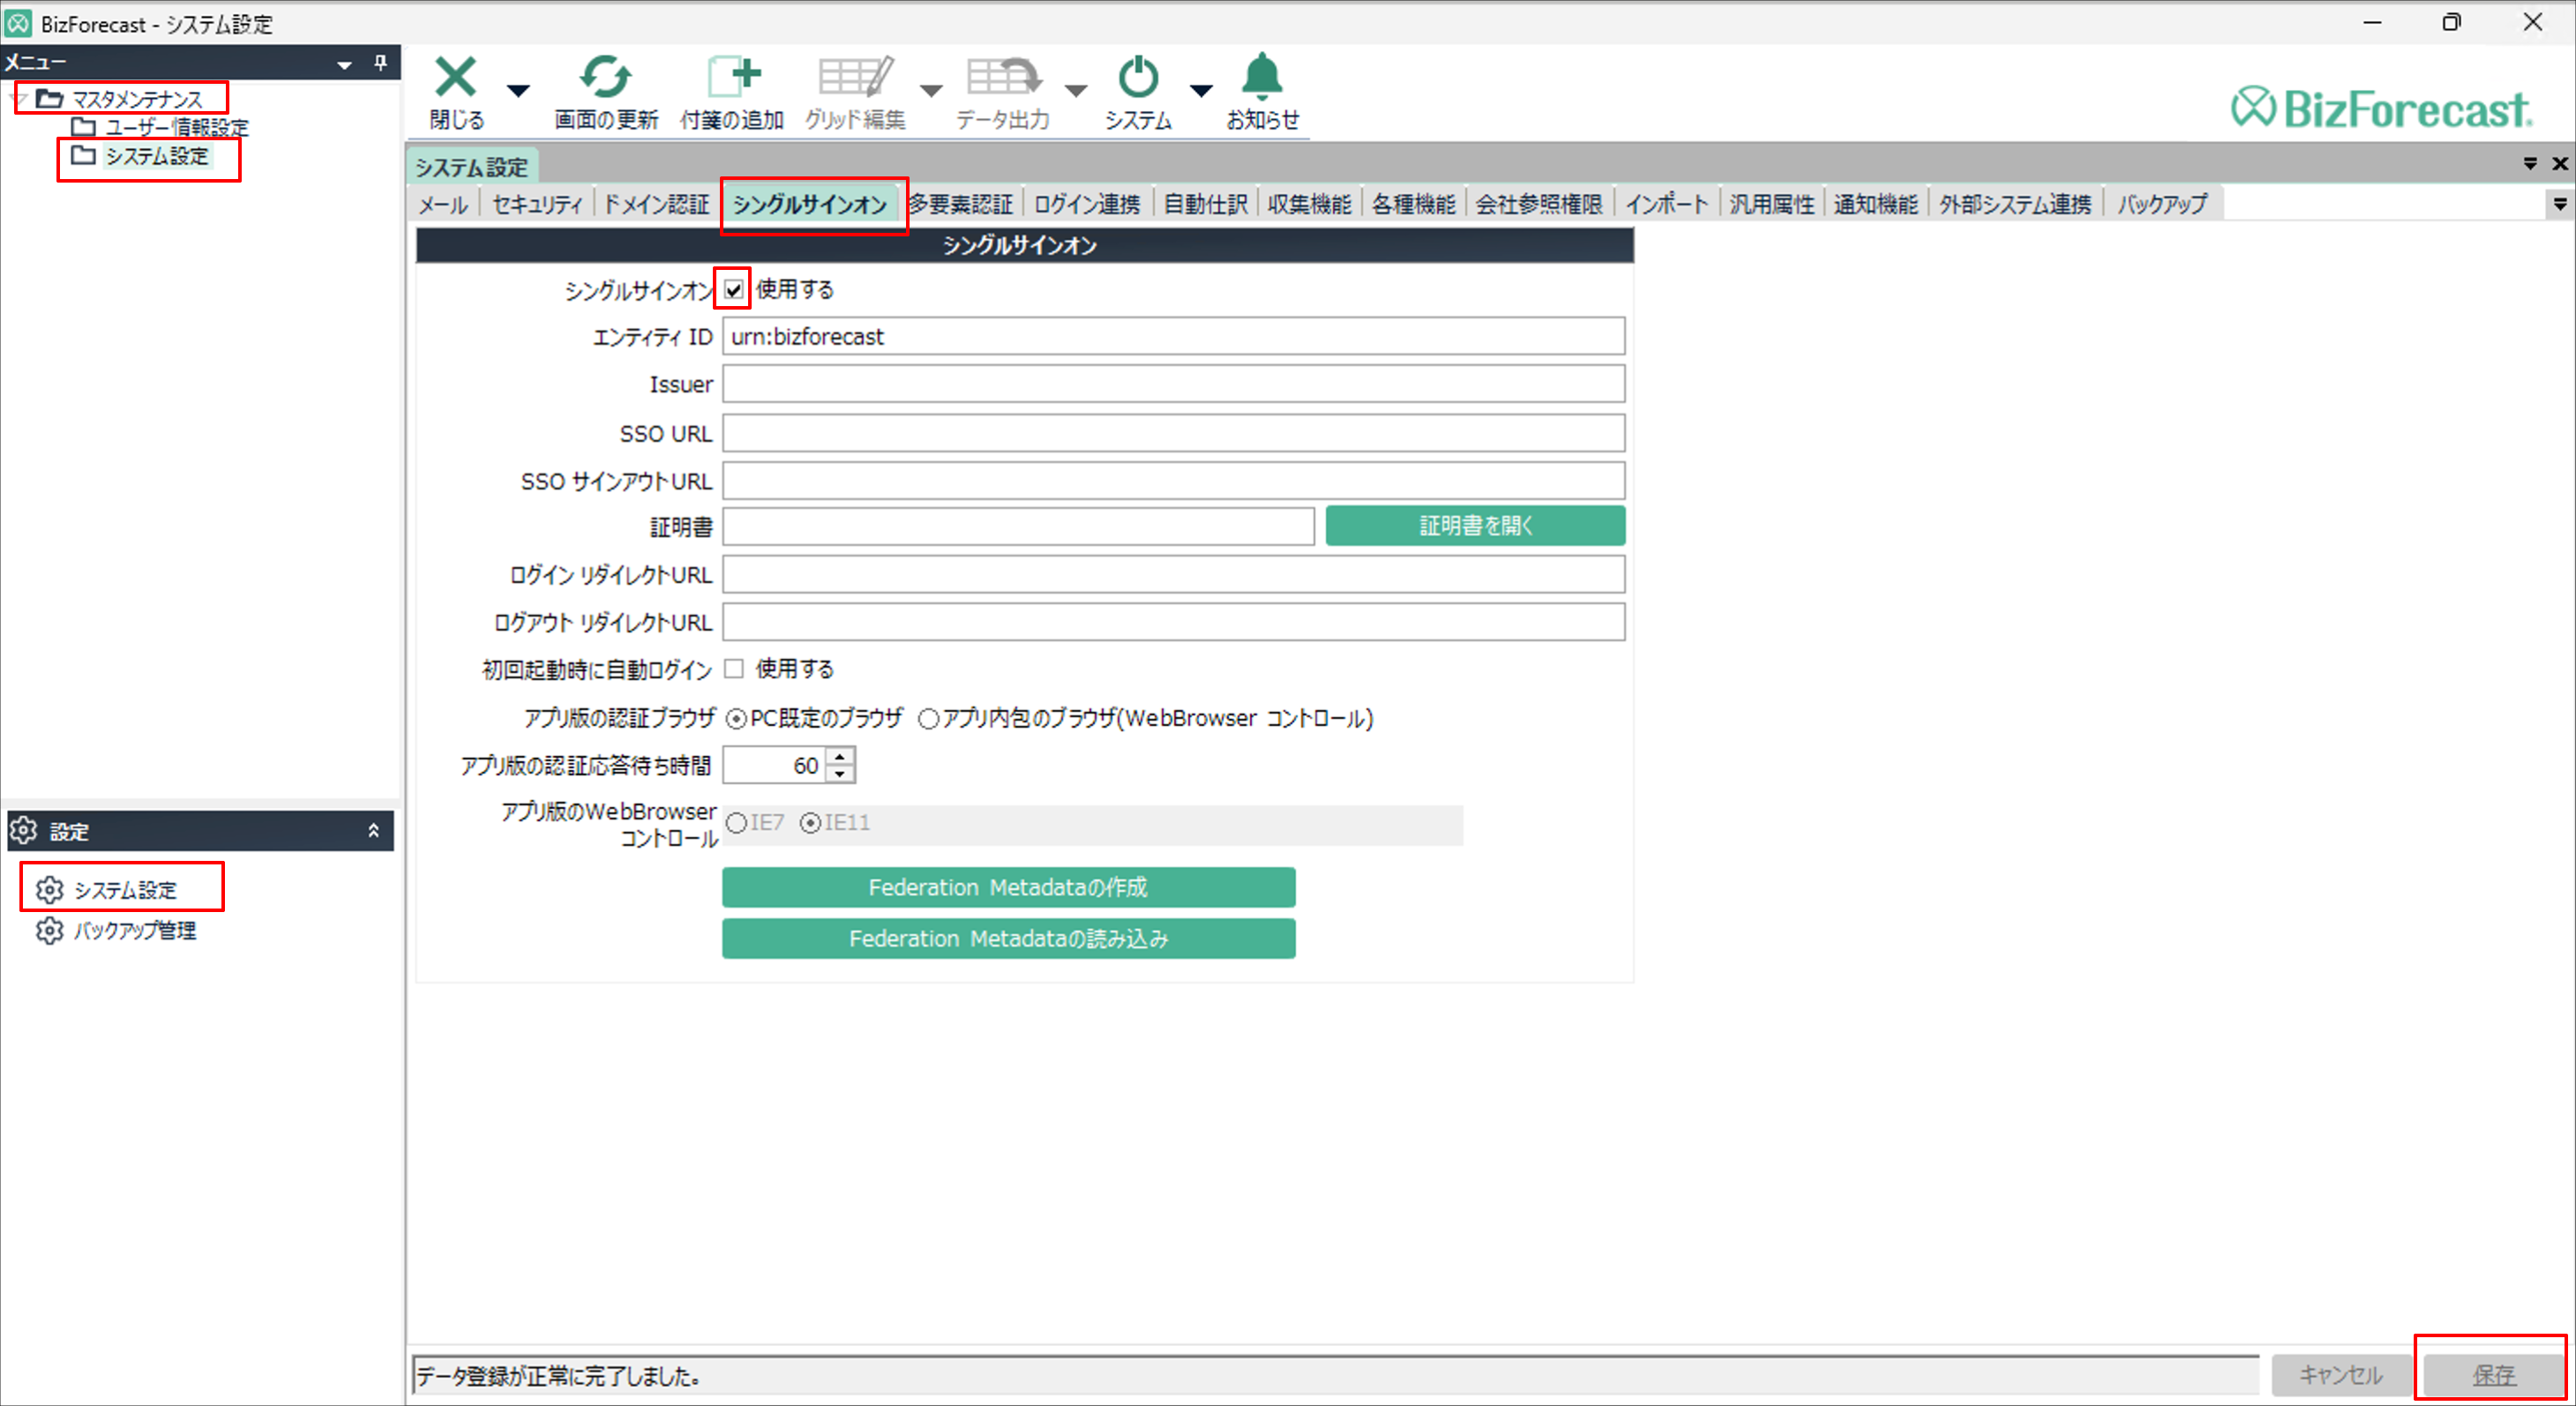
Task: Click the gear icon in the 設定 section header
Action: (x=23, y=830)
